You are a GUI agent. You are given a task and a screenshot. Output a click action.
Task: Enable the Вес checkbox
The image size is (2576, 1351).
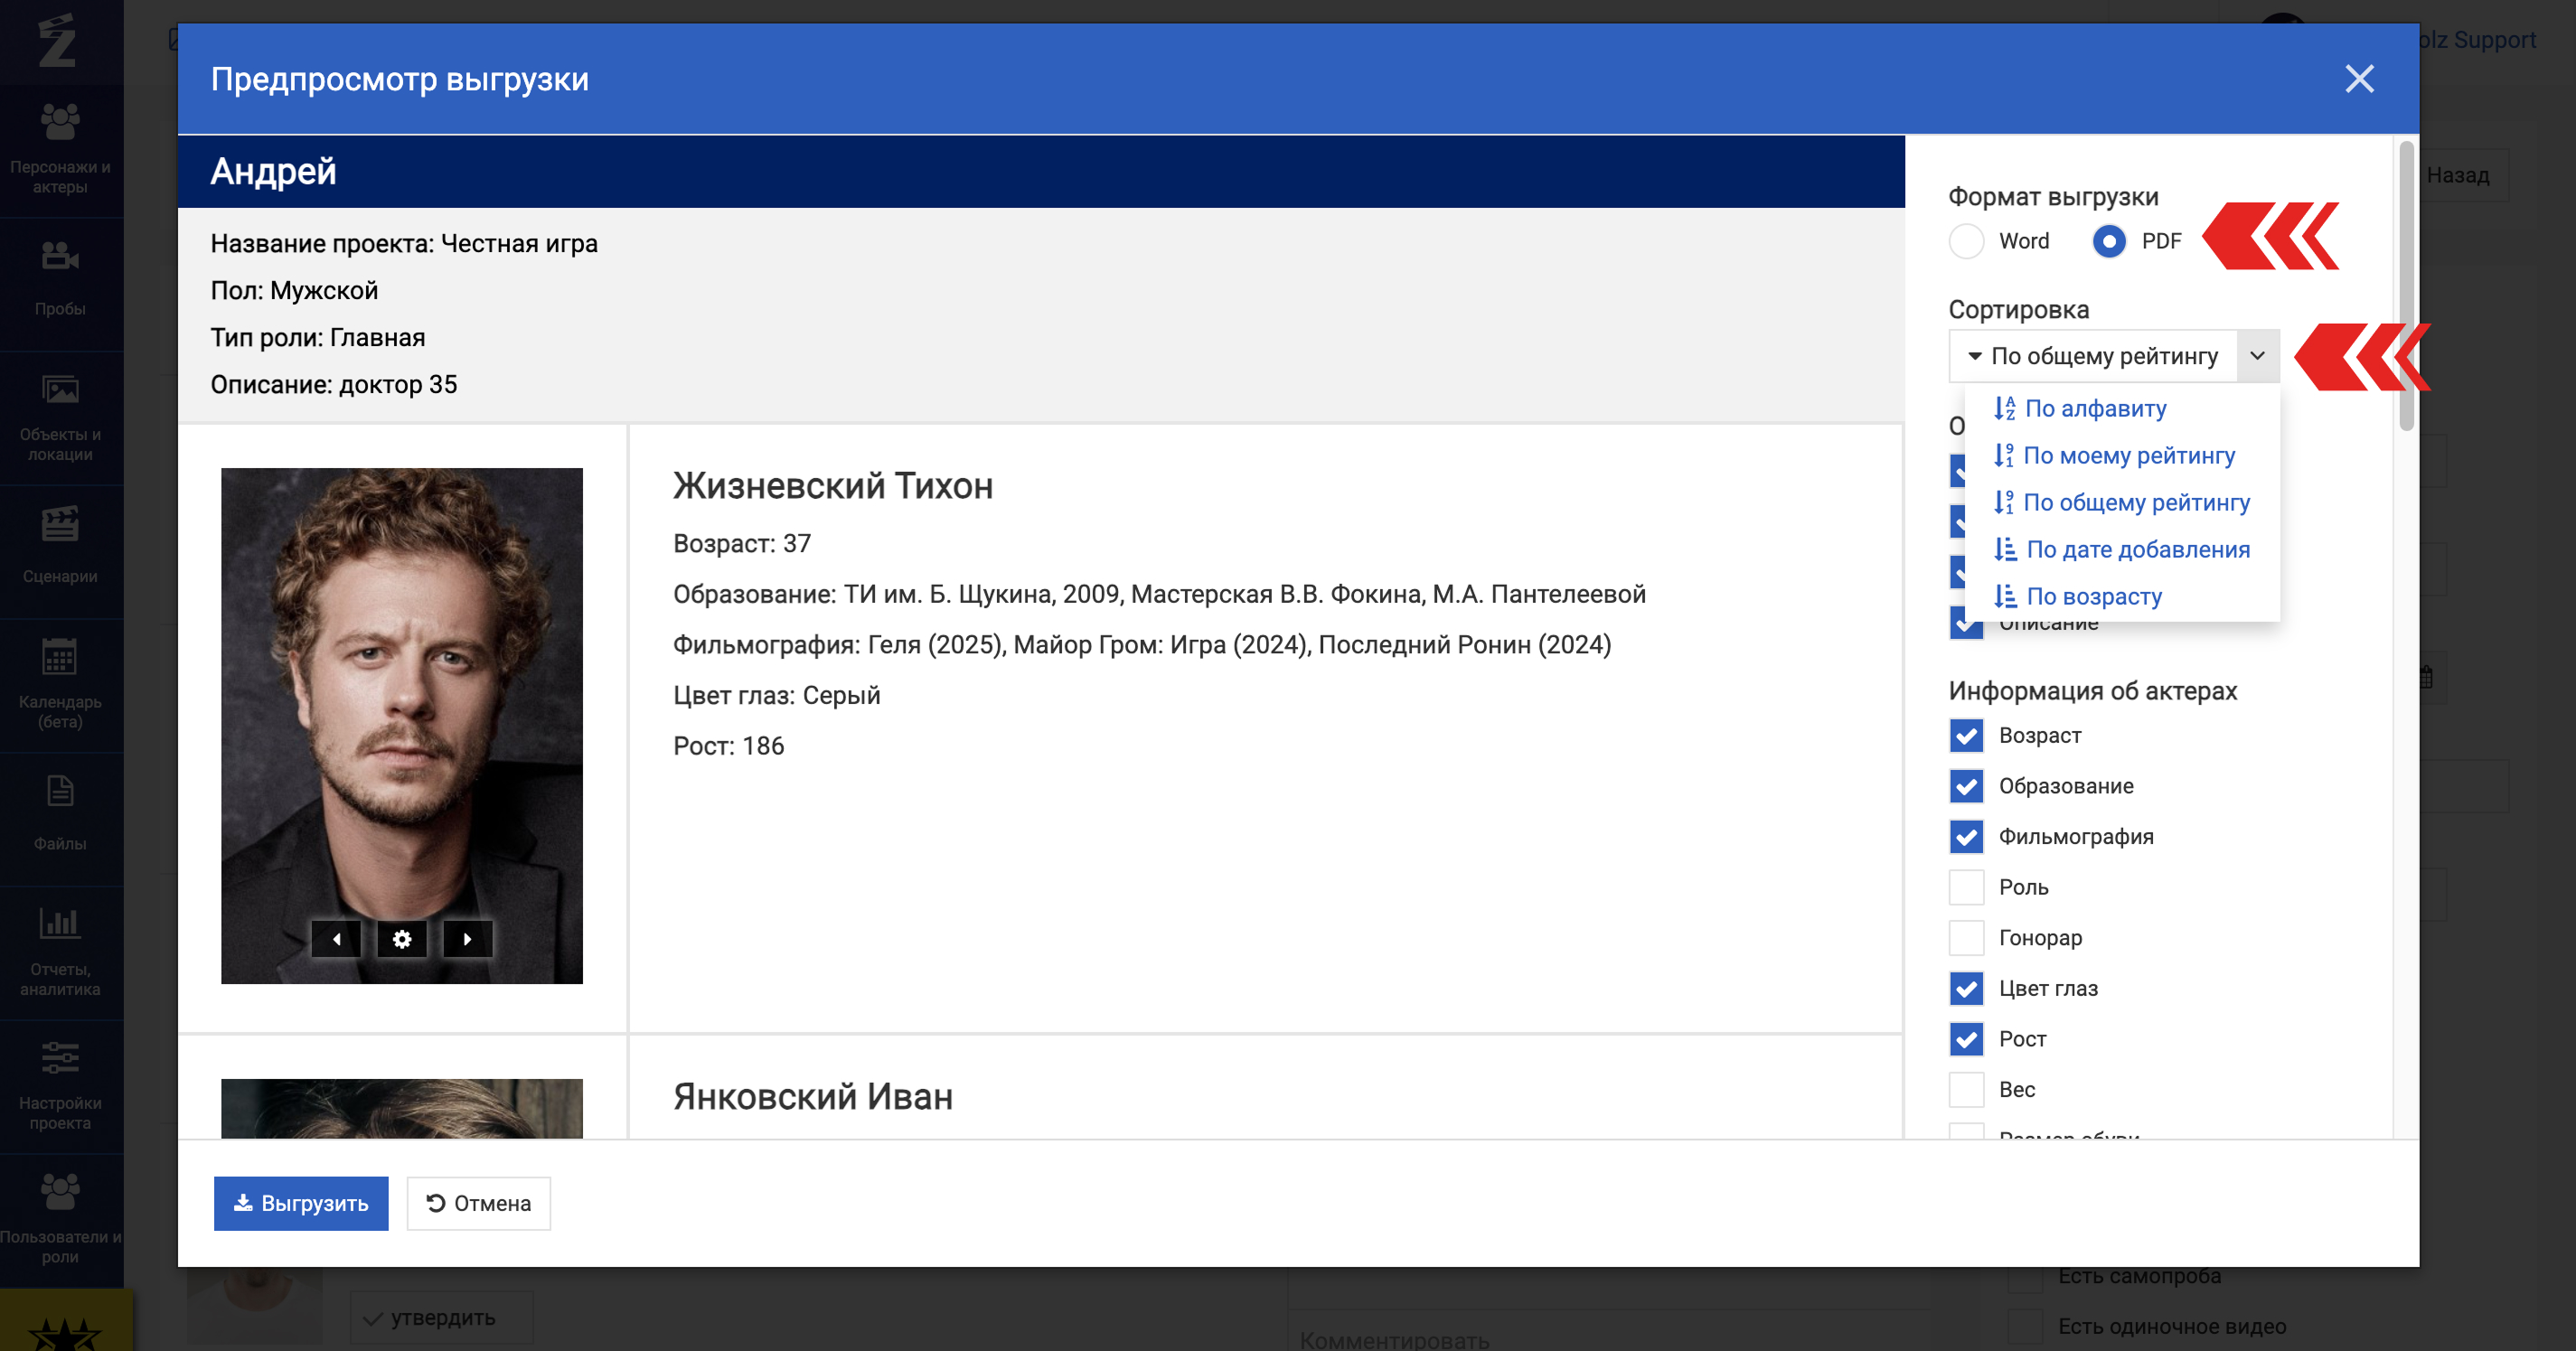tap(1967, 1089)
